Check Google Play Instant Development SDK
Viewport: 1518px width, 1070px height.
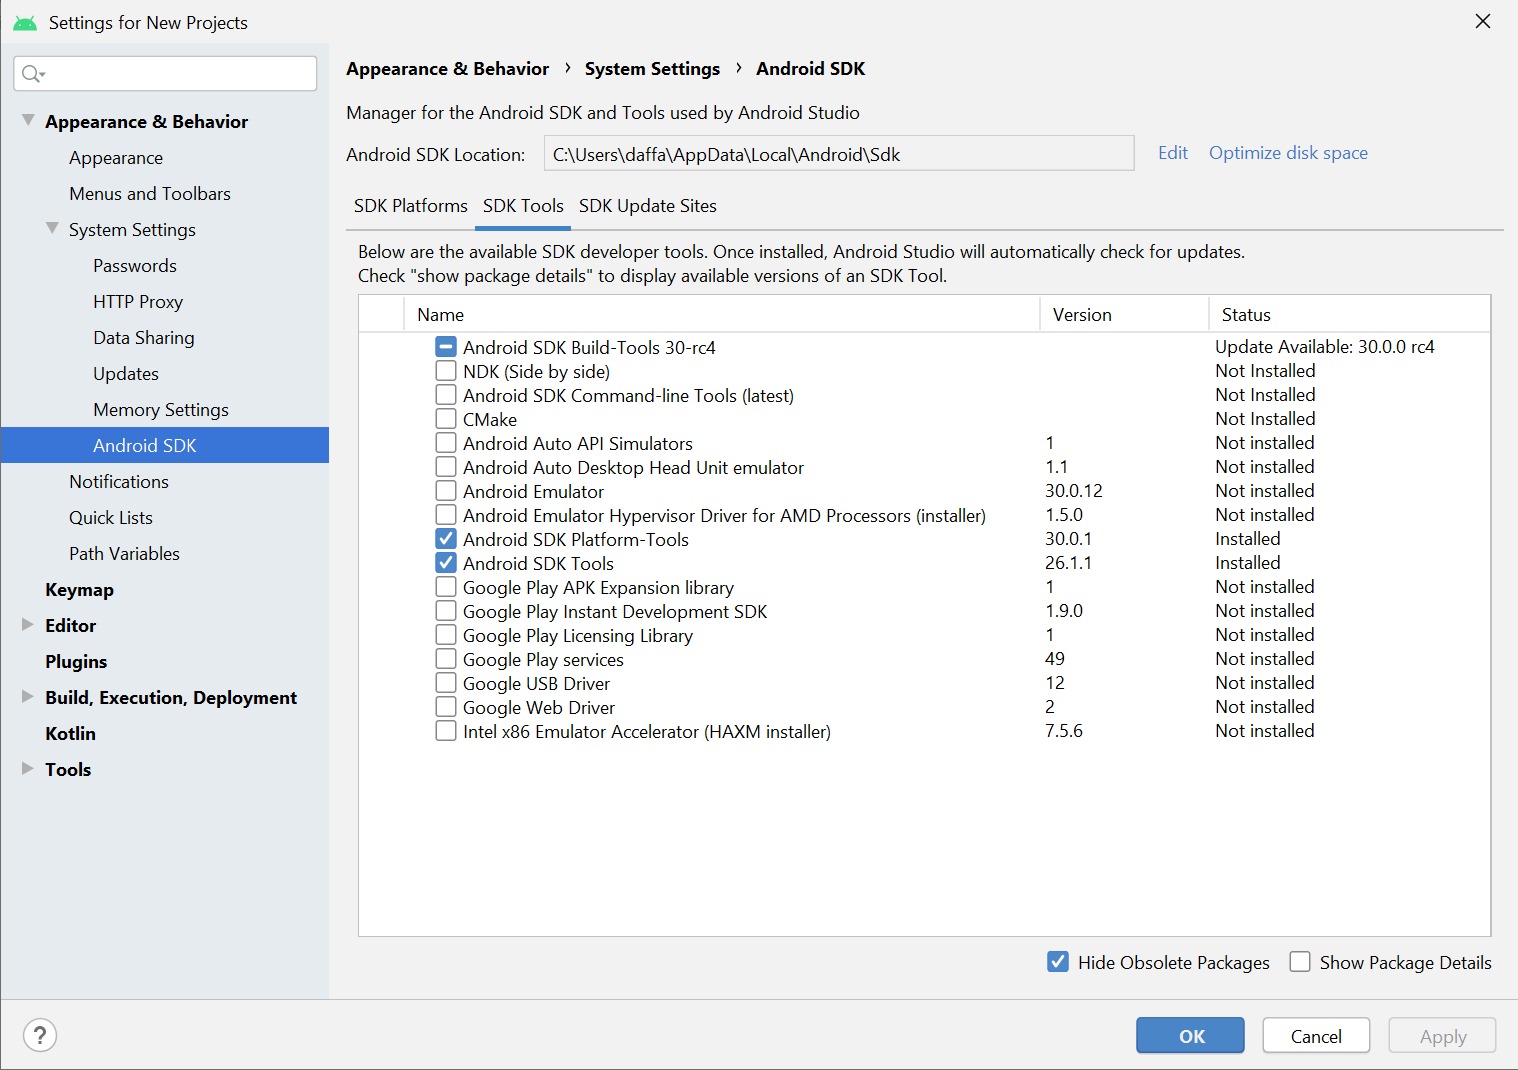(446, 611)
